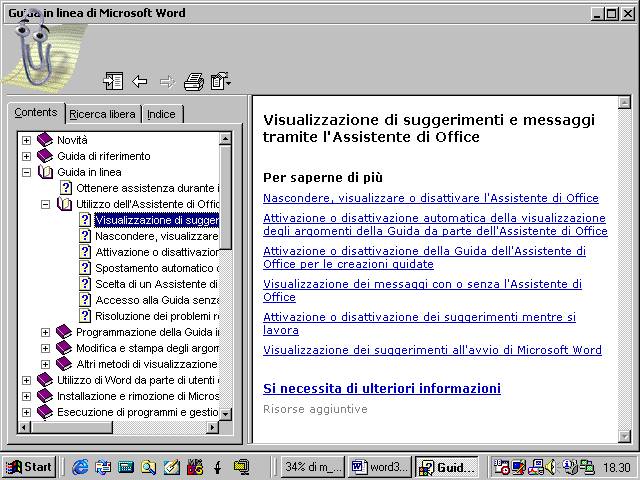640x480 pixels.
Task: Open Attivazione o disattivazione topic in tree
Action: point(157,252)
